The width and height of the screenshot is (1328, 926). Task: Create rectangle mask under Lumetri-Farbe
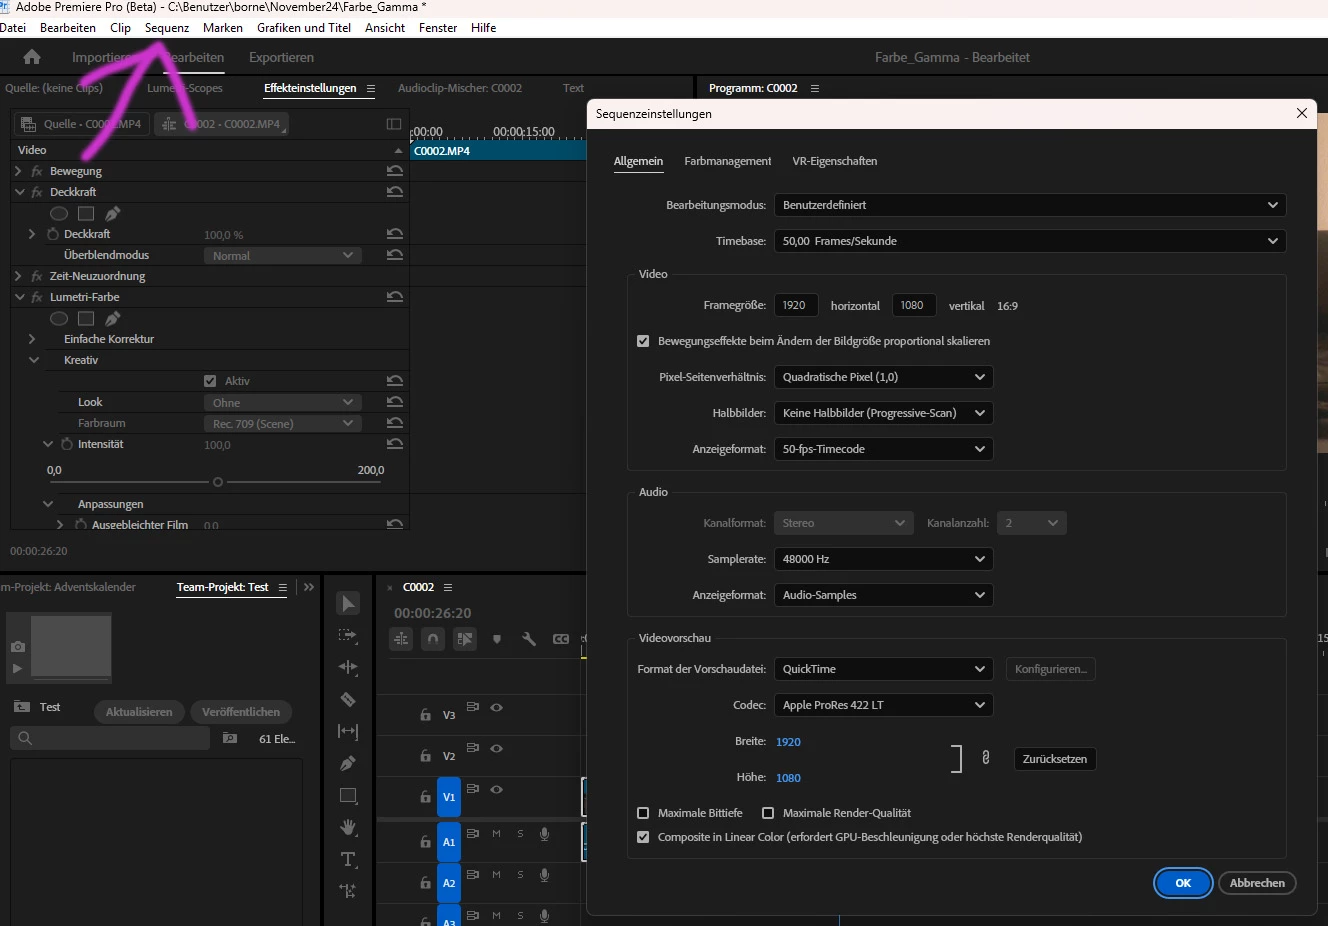pyautogui.click(x=86, y=318)
